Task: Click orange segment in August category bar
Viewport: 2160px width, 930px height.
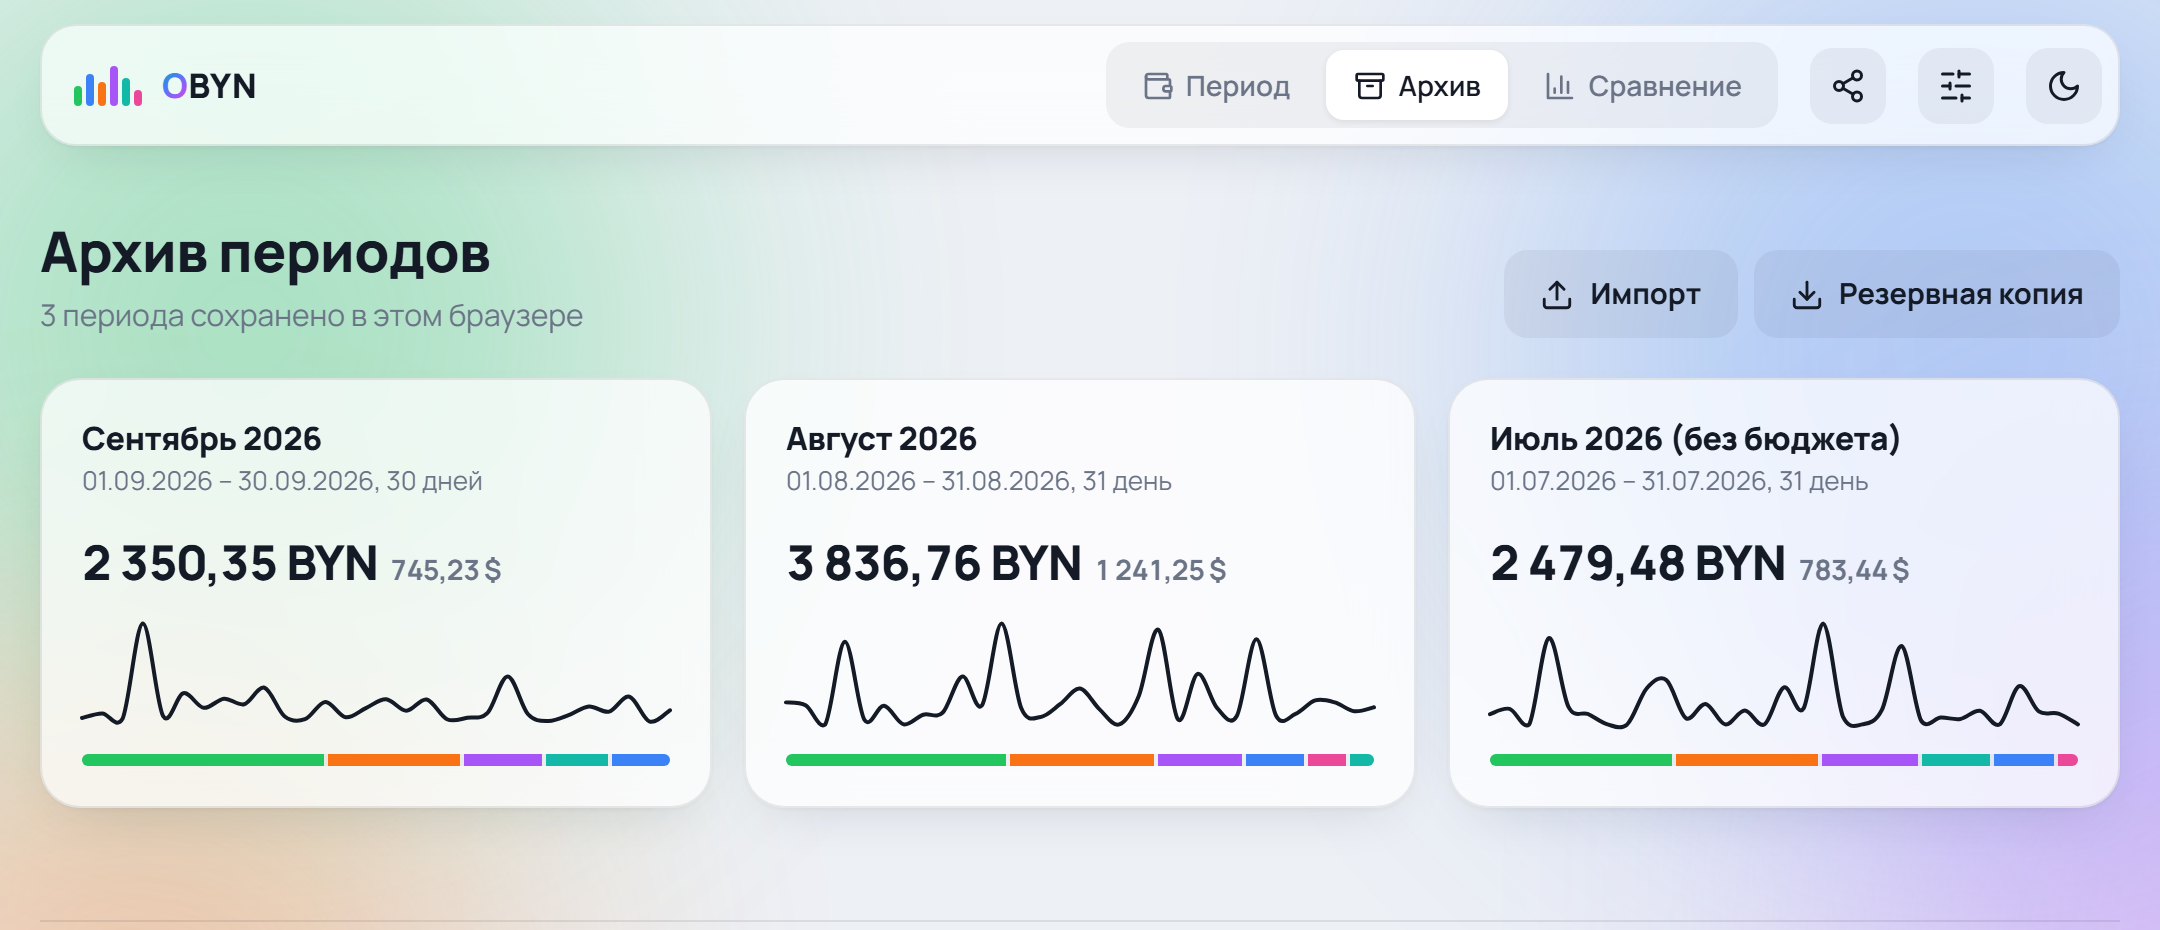Action: tap(1082, 760)
